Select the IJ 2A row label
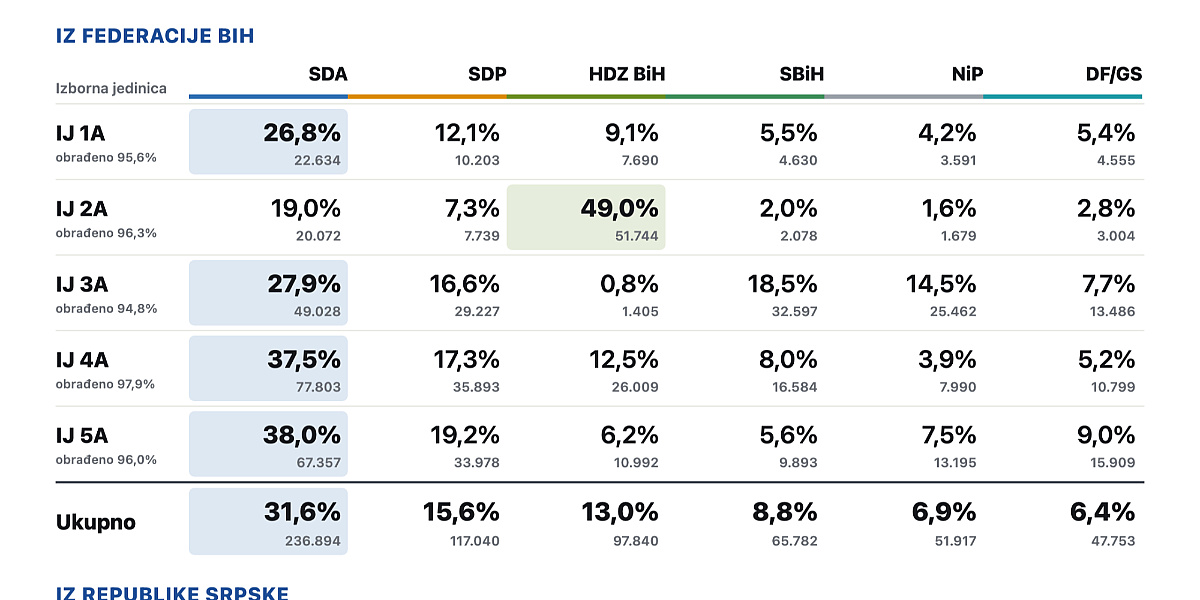 point(82,209)
